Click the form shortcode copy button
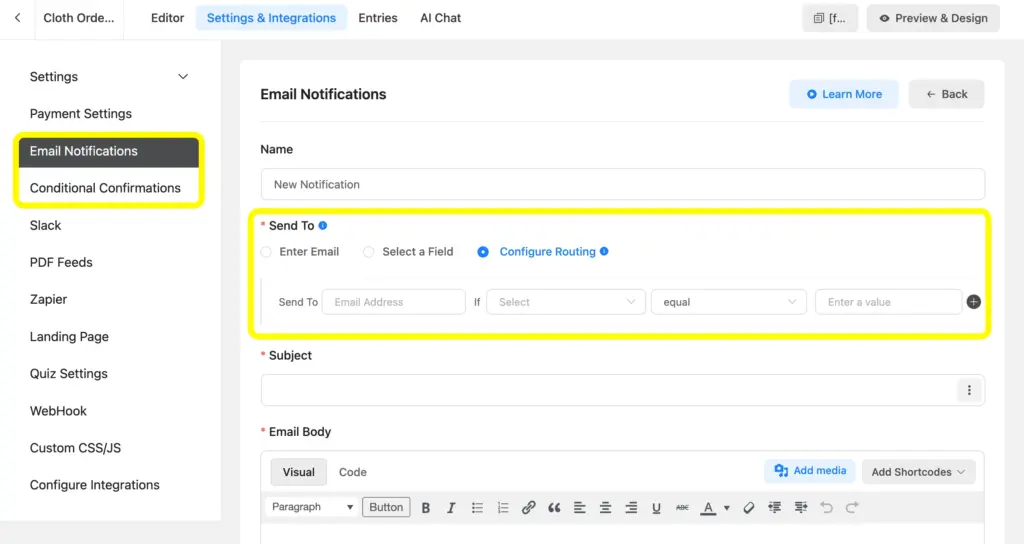 [x=830, y=18]
